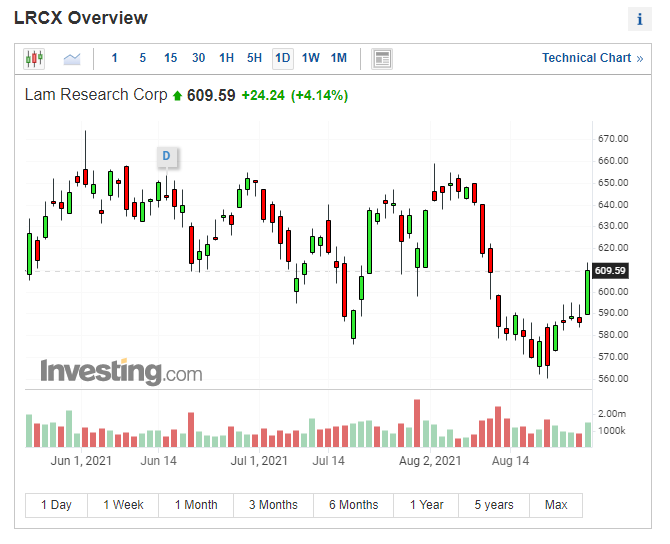Click the +24.24 price change value

(x=263, y=95)
